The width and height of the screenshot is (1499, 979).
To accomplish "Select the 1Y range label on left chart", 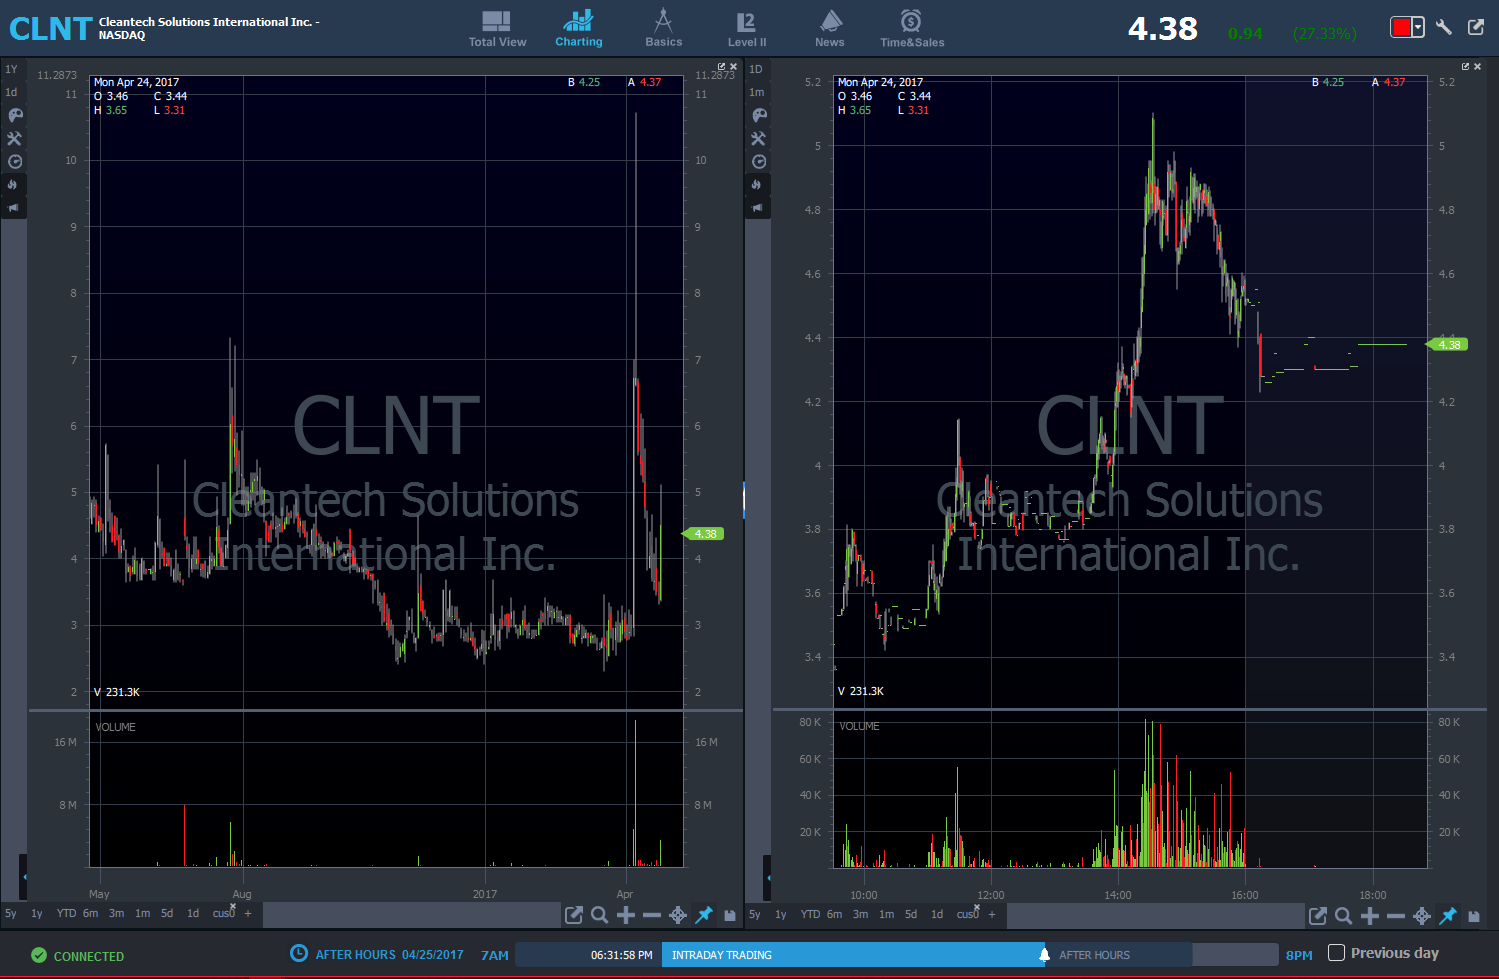I will pyautogui.click(x=12, y=69).
